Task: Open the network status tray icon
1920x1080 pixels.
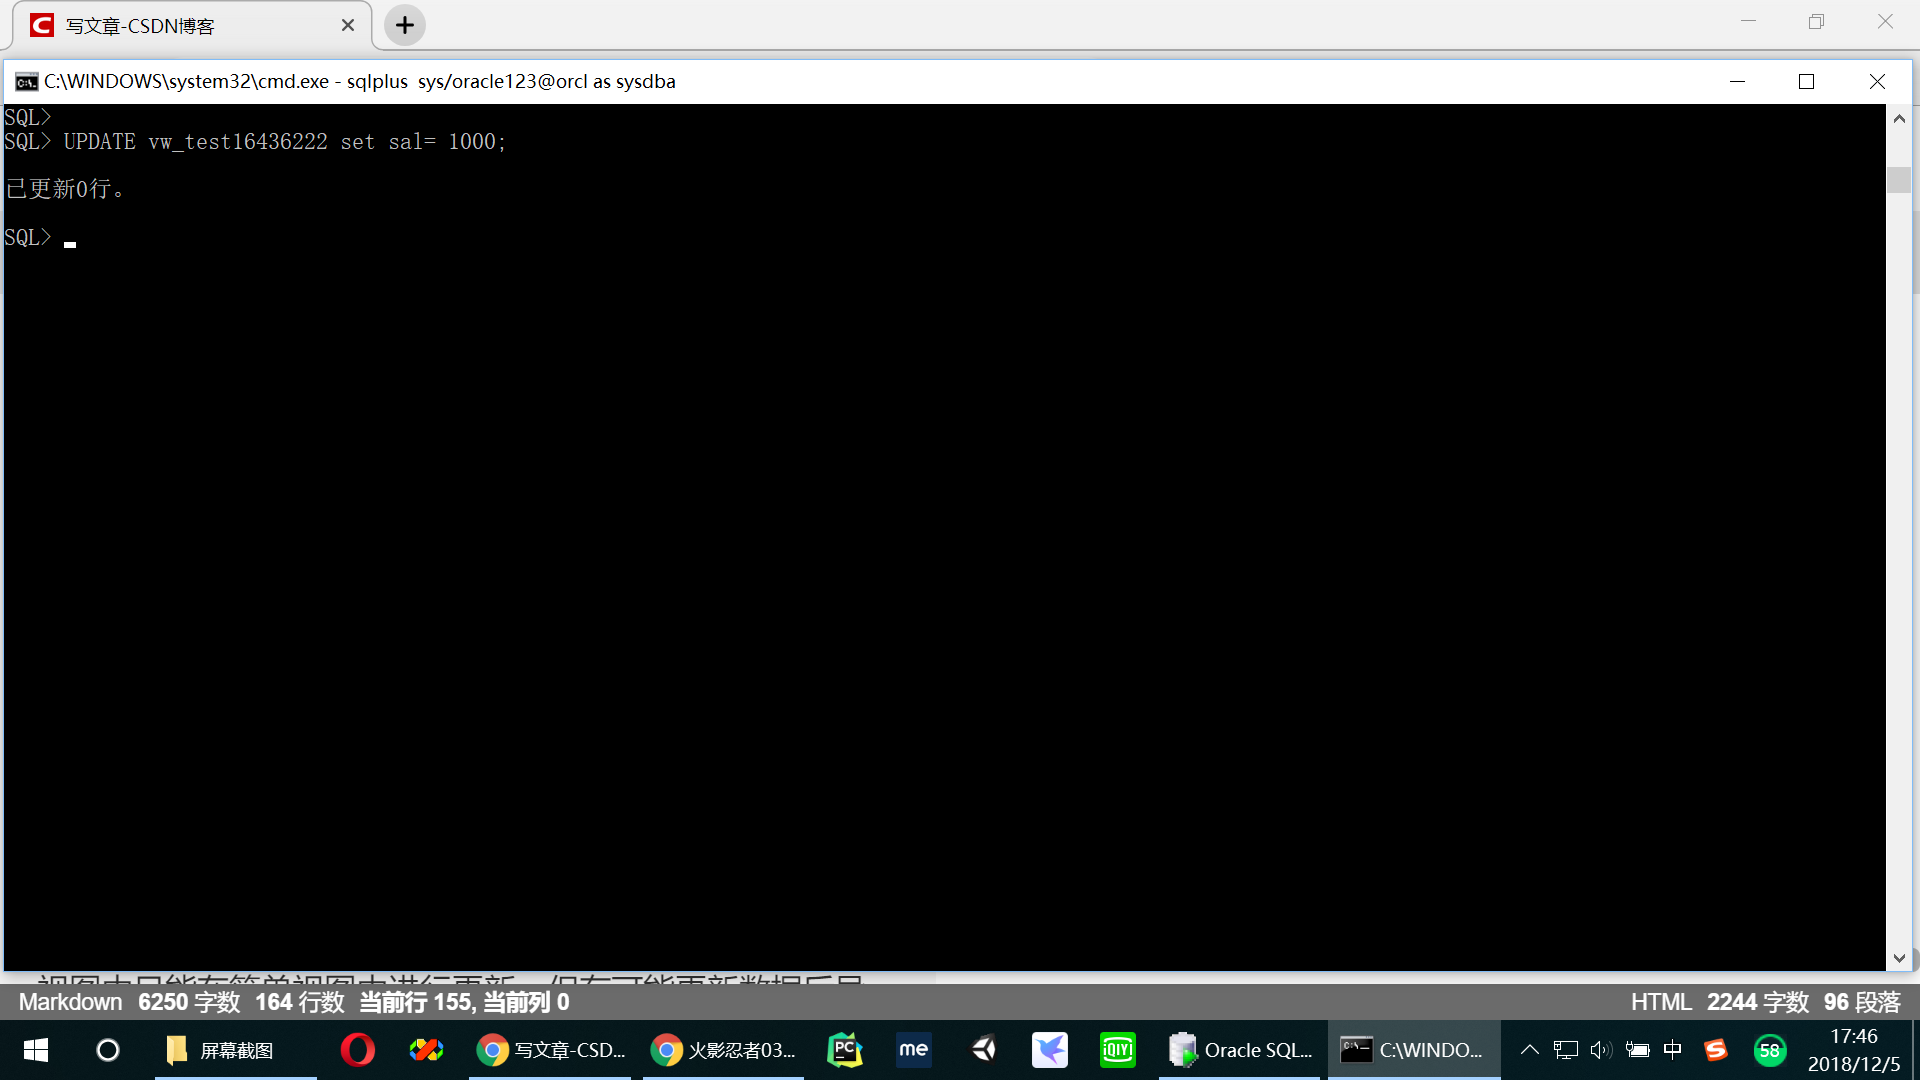Action: [x=1566, y=1050]
